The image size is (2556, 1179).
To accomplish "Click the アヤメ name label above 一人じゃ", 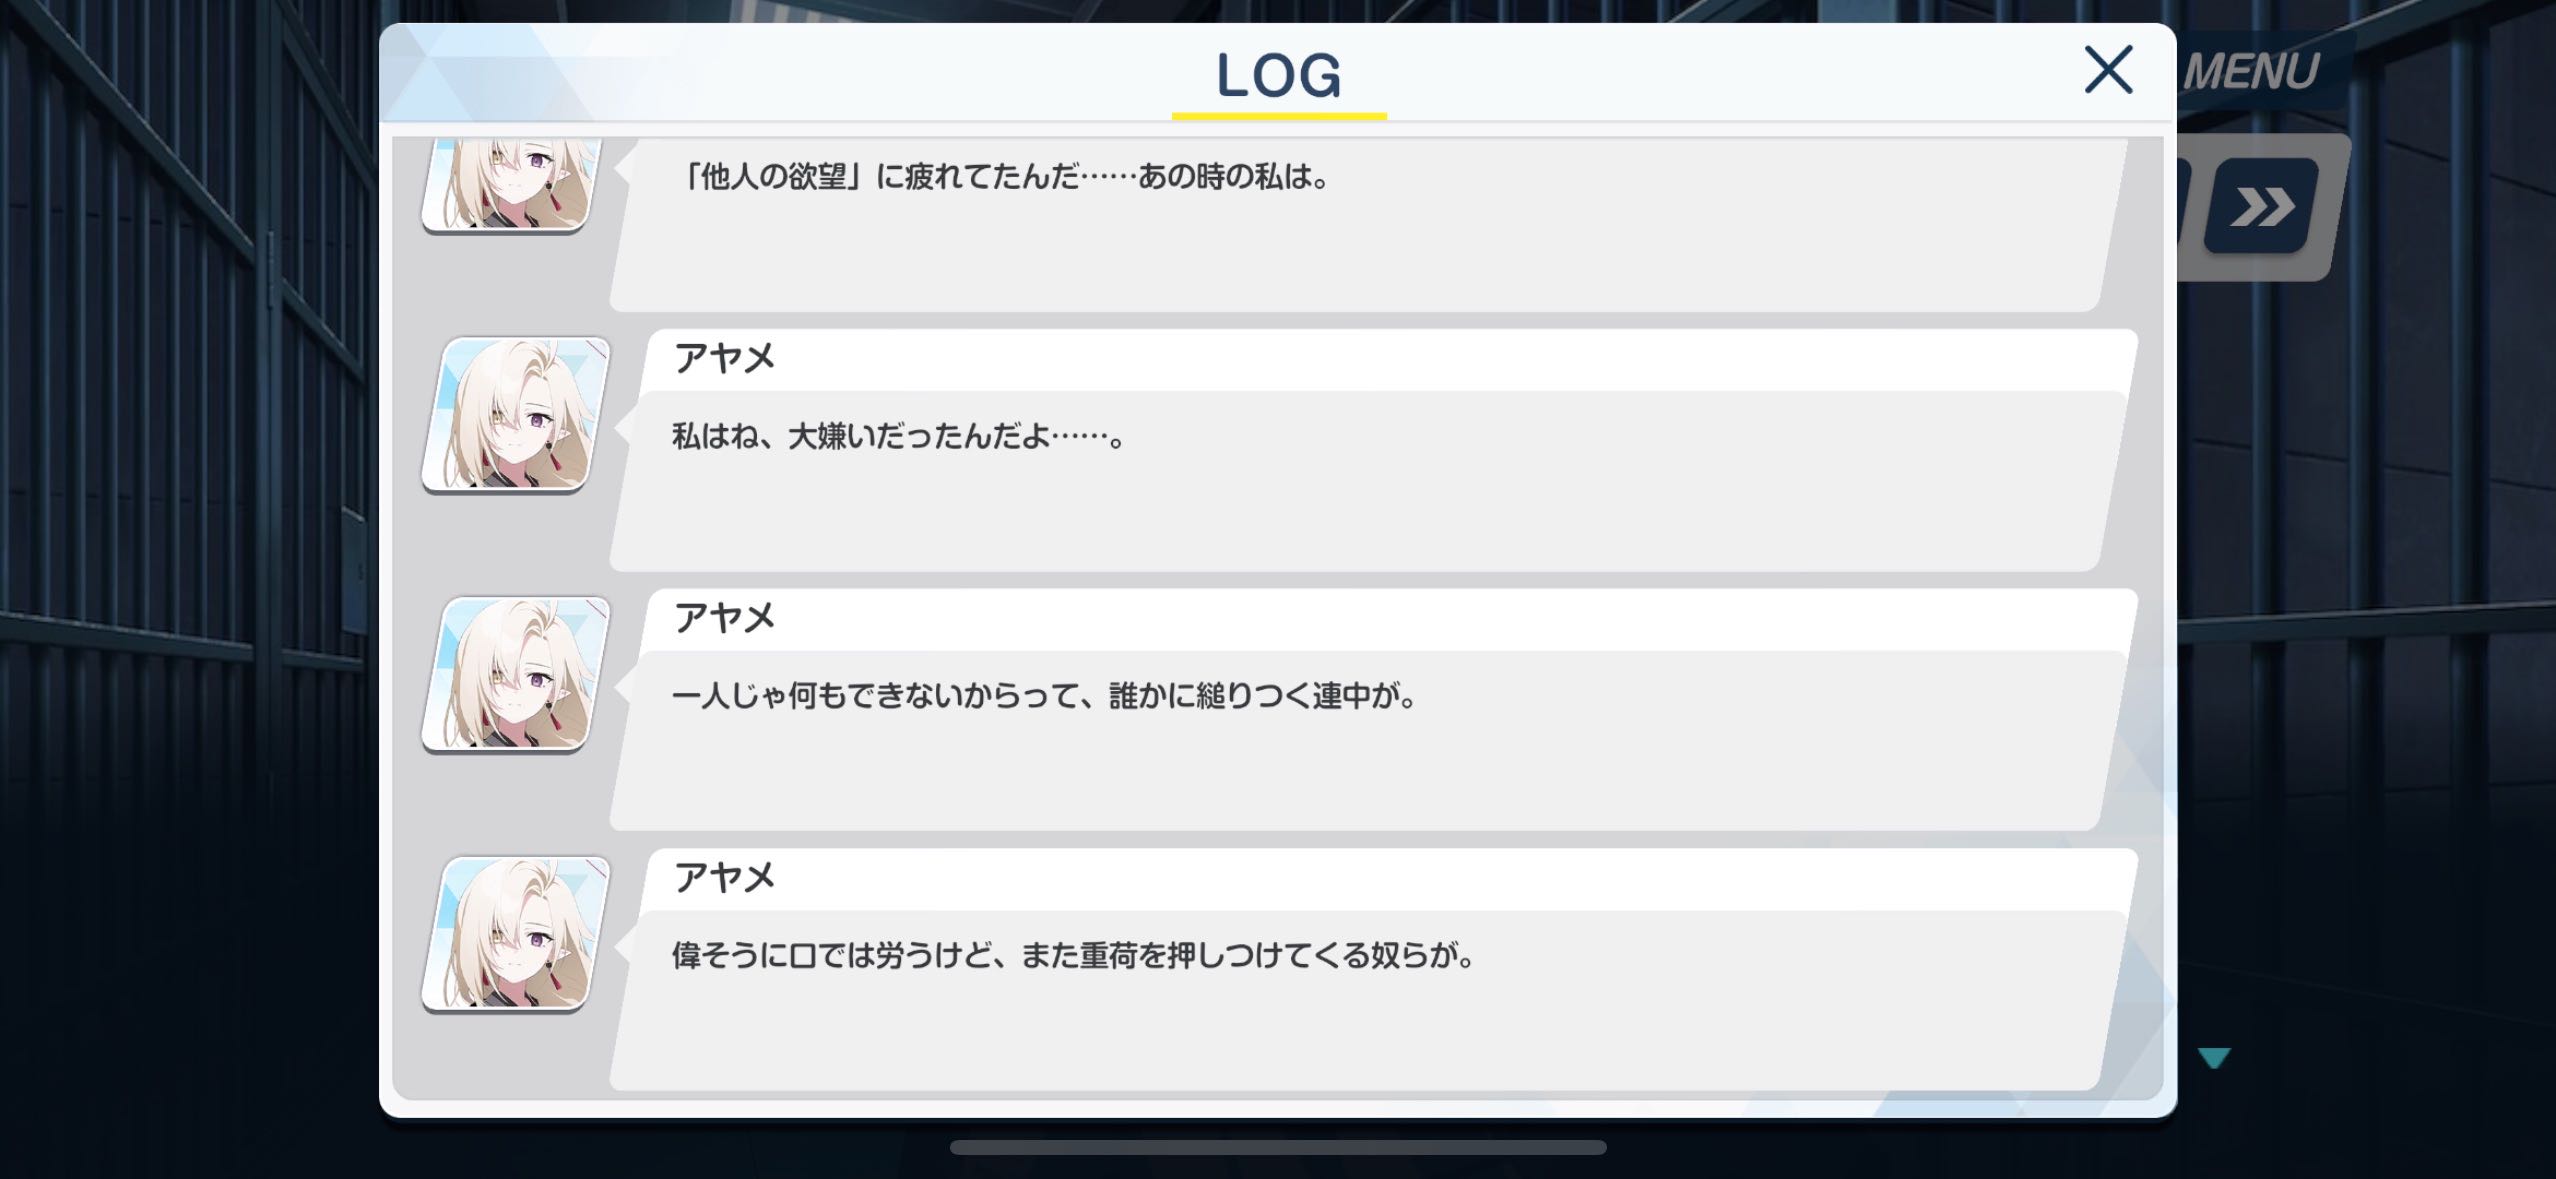I will (724, 617).
